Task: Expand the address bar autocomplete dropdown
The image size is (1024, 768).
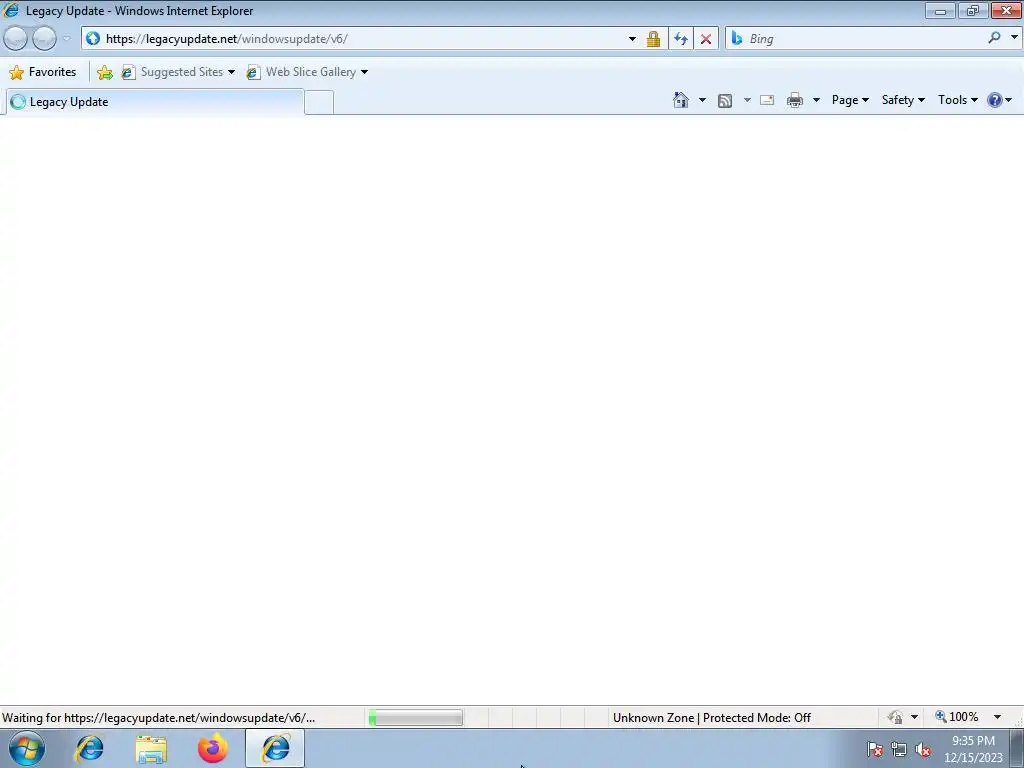Action: click(632, 39)
